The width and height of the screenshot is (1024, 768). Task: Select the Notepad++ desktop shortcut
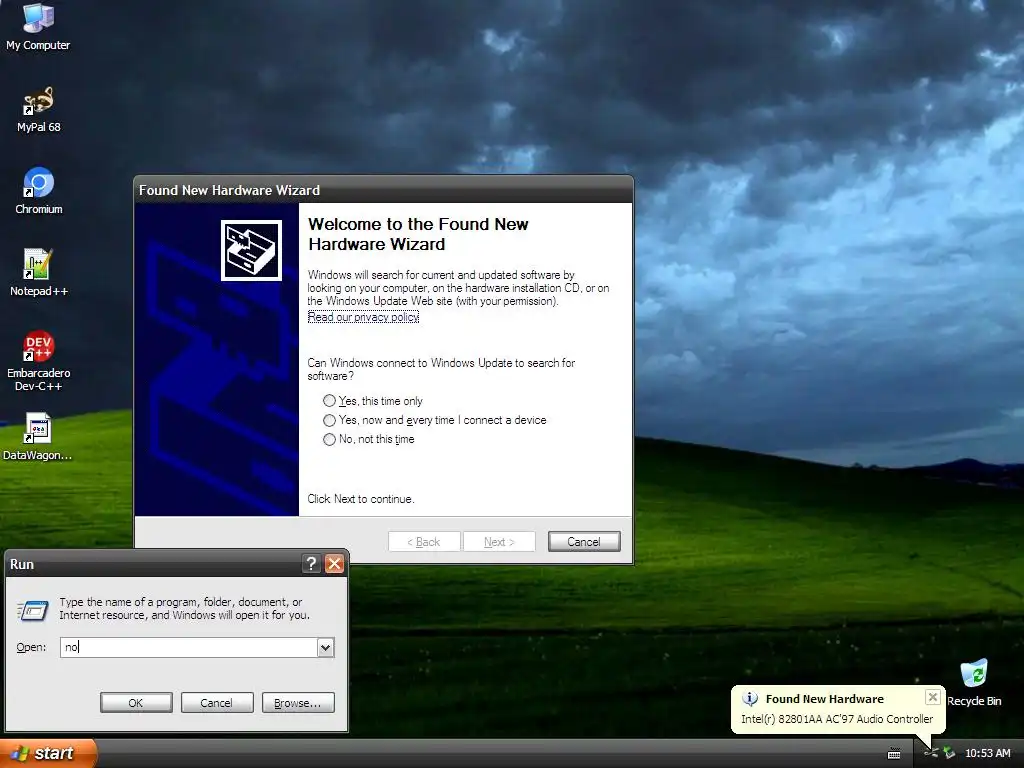pos(39,273)
